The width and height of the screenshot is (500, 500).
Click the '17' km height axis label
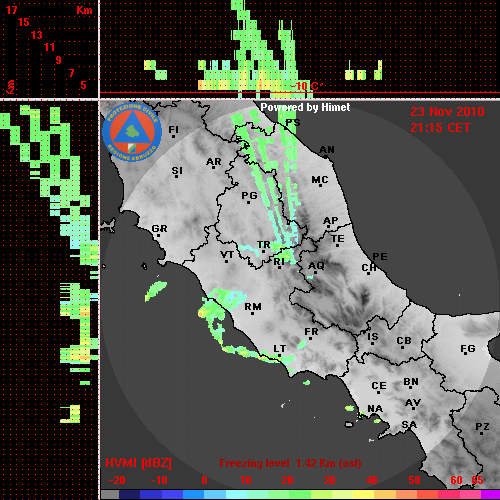tap(11, 10)
